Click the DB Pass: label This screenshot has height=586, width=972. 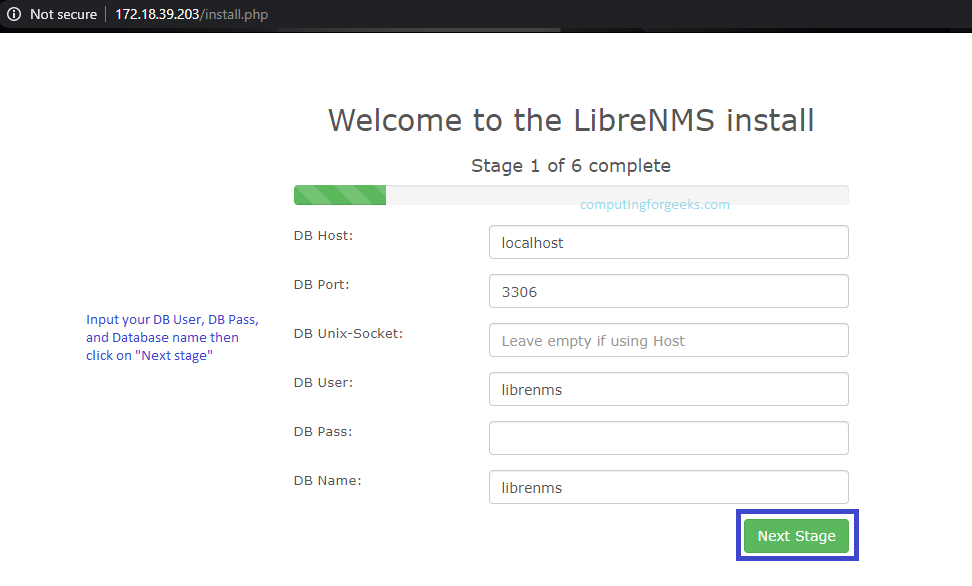click(322, 432)
